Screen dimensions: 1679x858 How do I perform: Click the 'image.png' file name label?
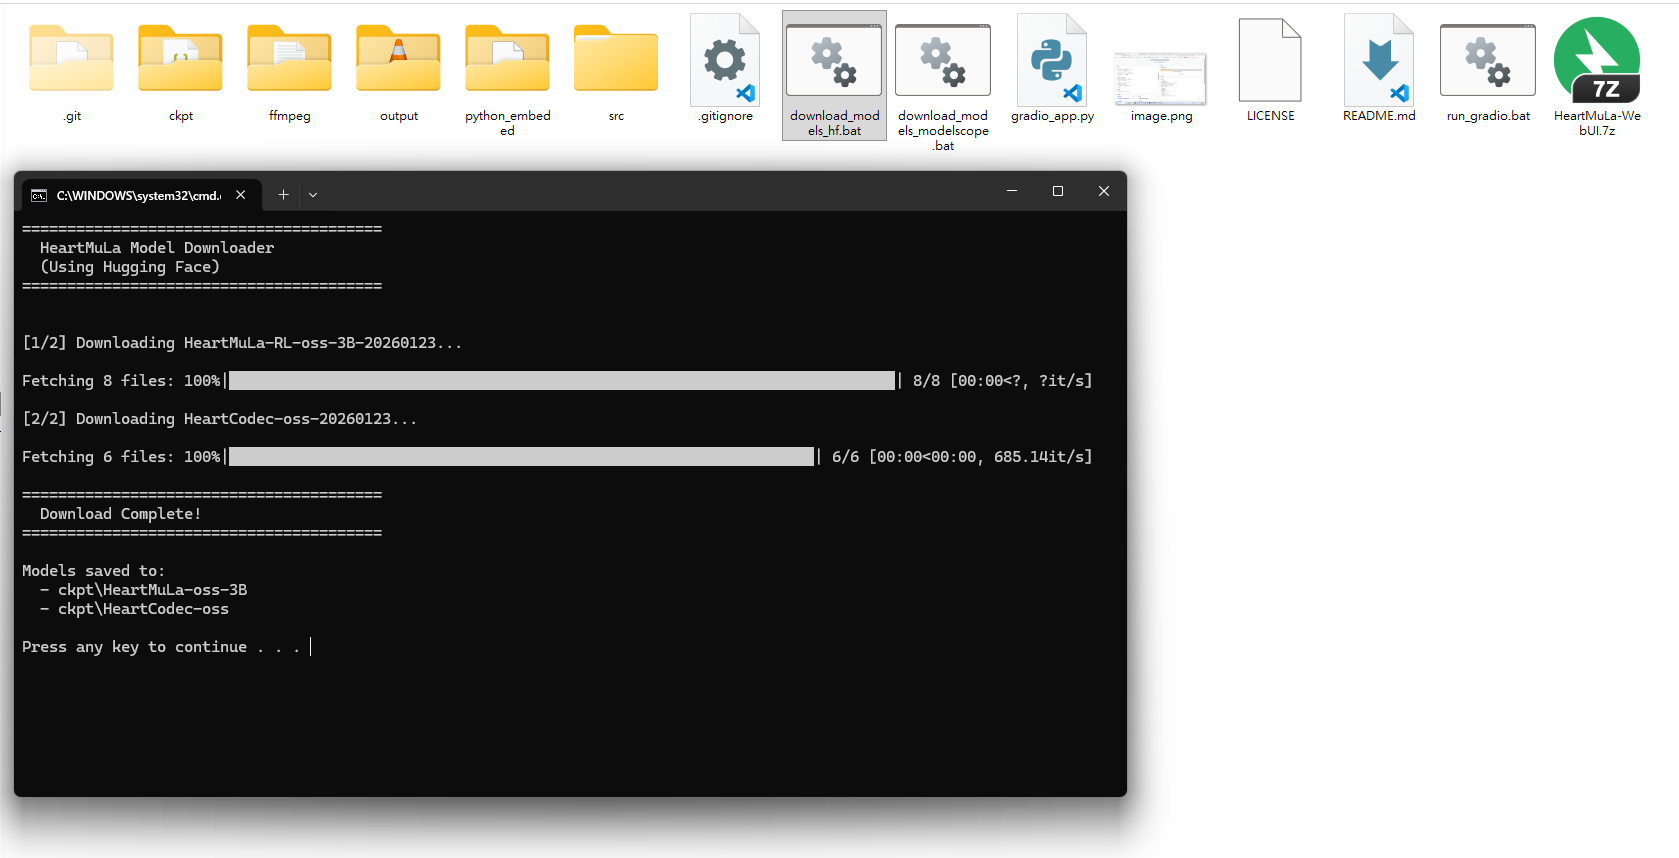click(1162, 116)
